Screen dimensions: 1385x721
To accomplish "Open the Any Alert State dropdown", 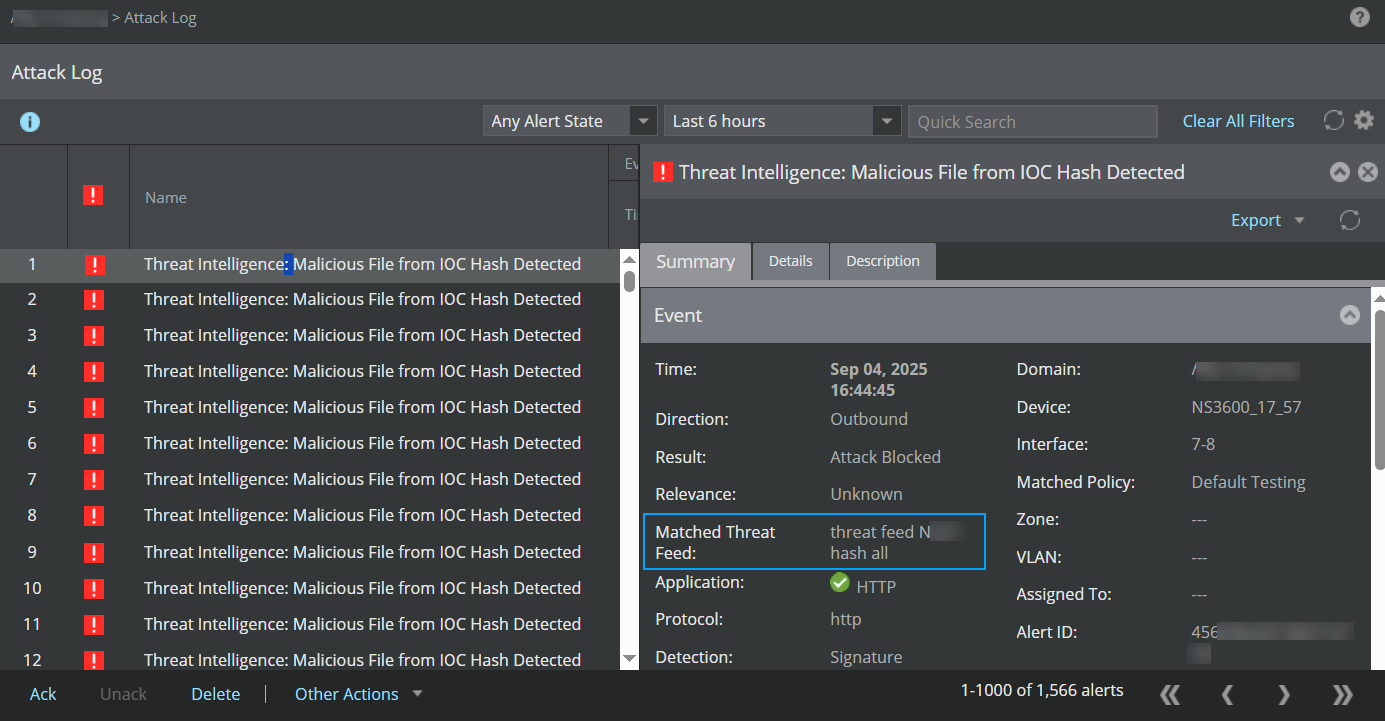I will 570,121.
